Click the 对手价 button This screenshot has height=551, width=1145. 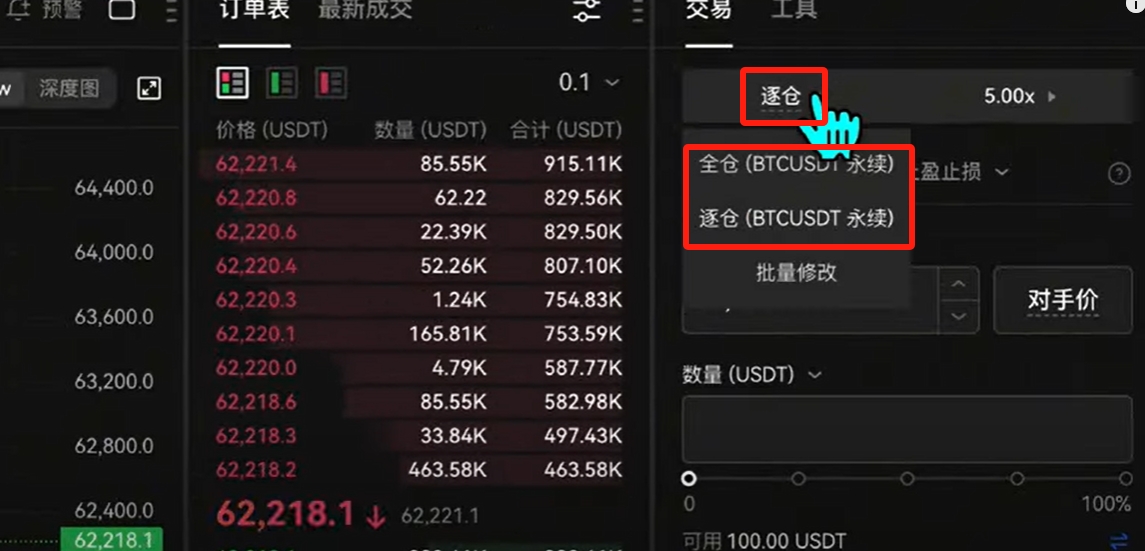[x=1062, y=300]
